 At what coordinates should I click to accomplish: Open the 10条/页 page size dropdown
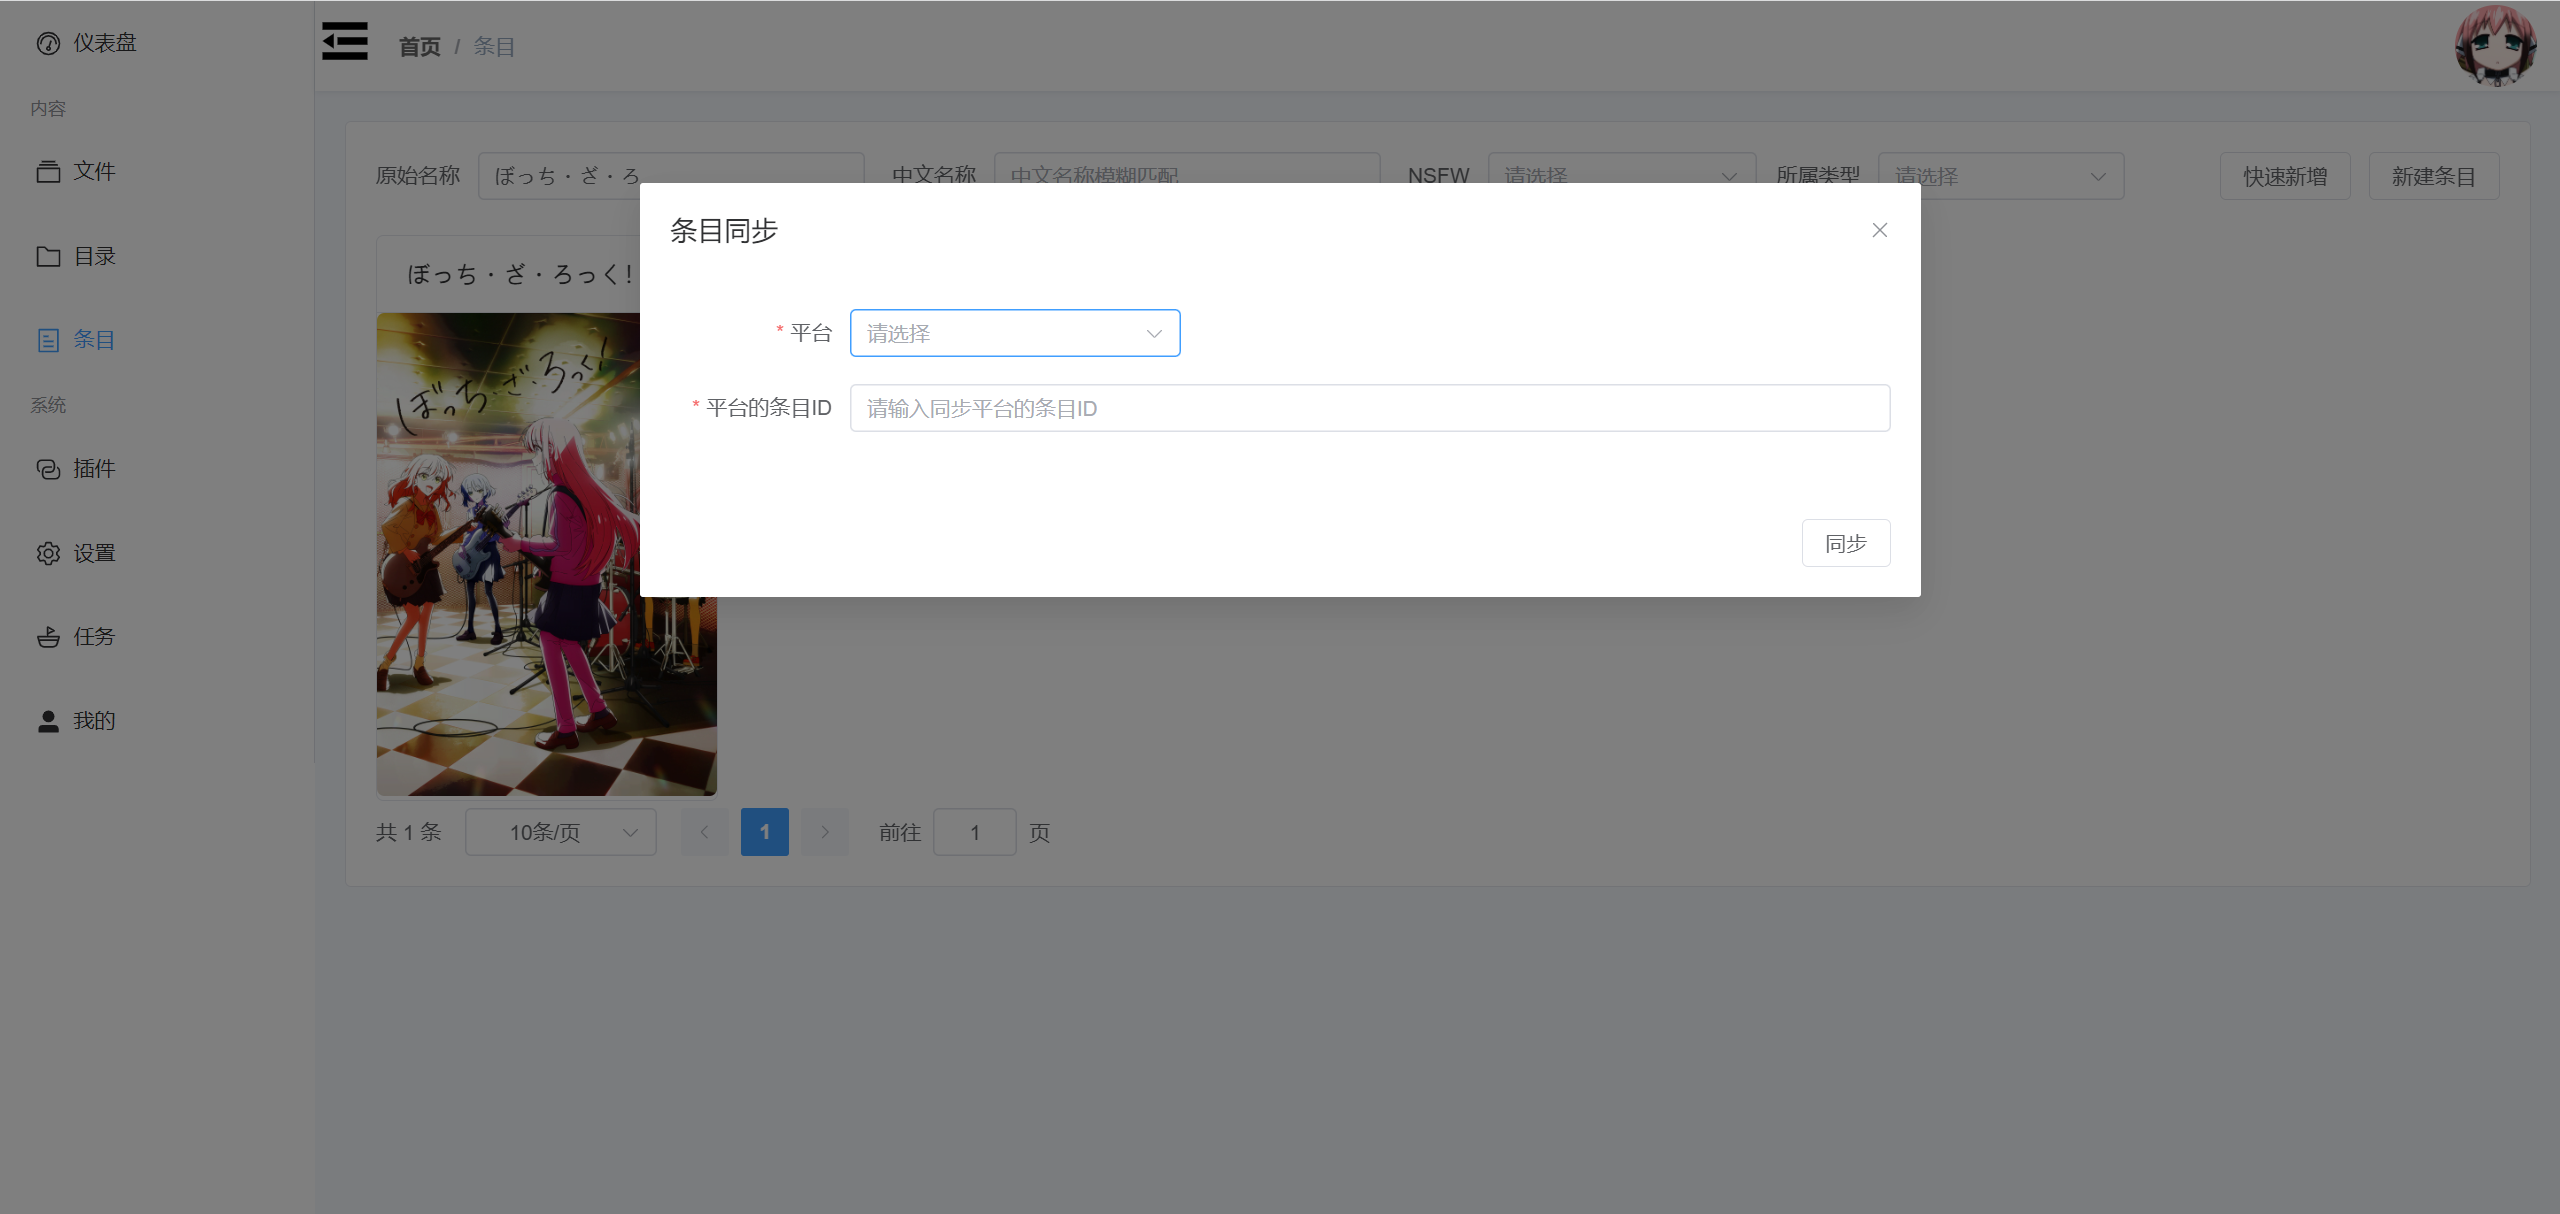(x=561, y=832)
